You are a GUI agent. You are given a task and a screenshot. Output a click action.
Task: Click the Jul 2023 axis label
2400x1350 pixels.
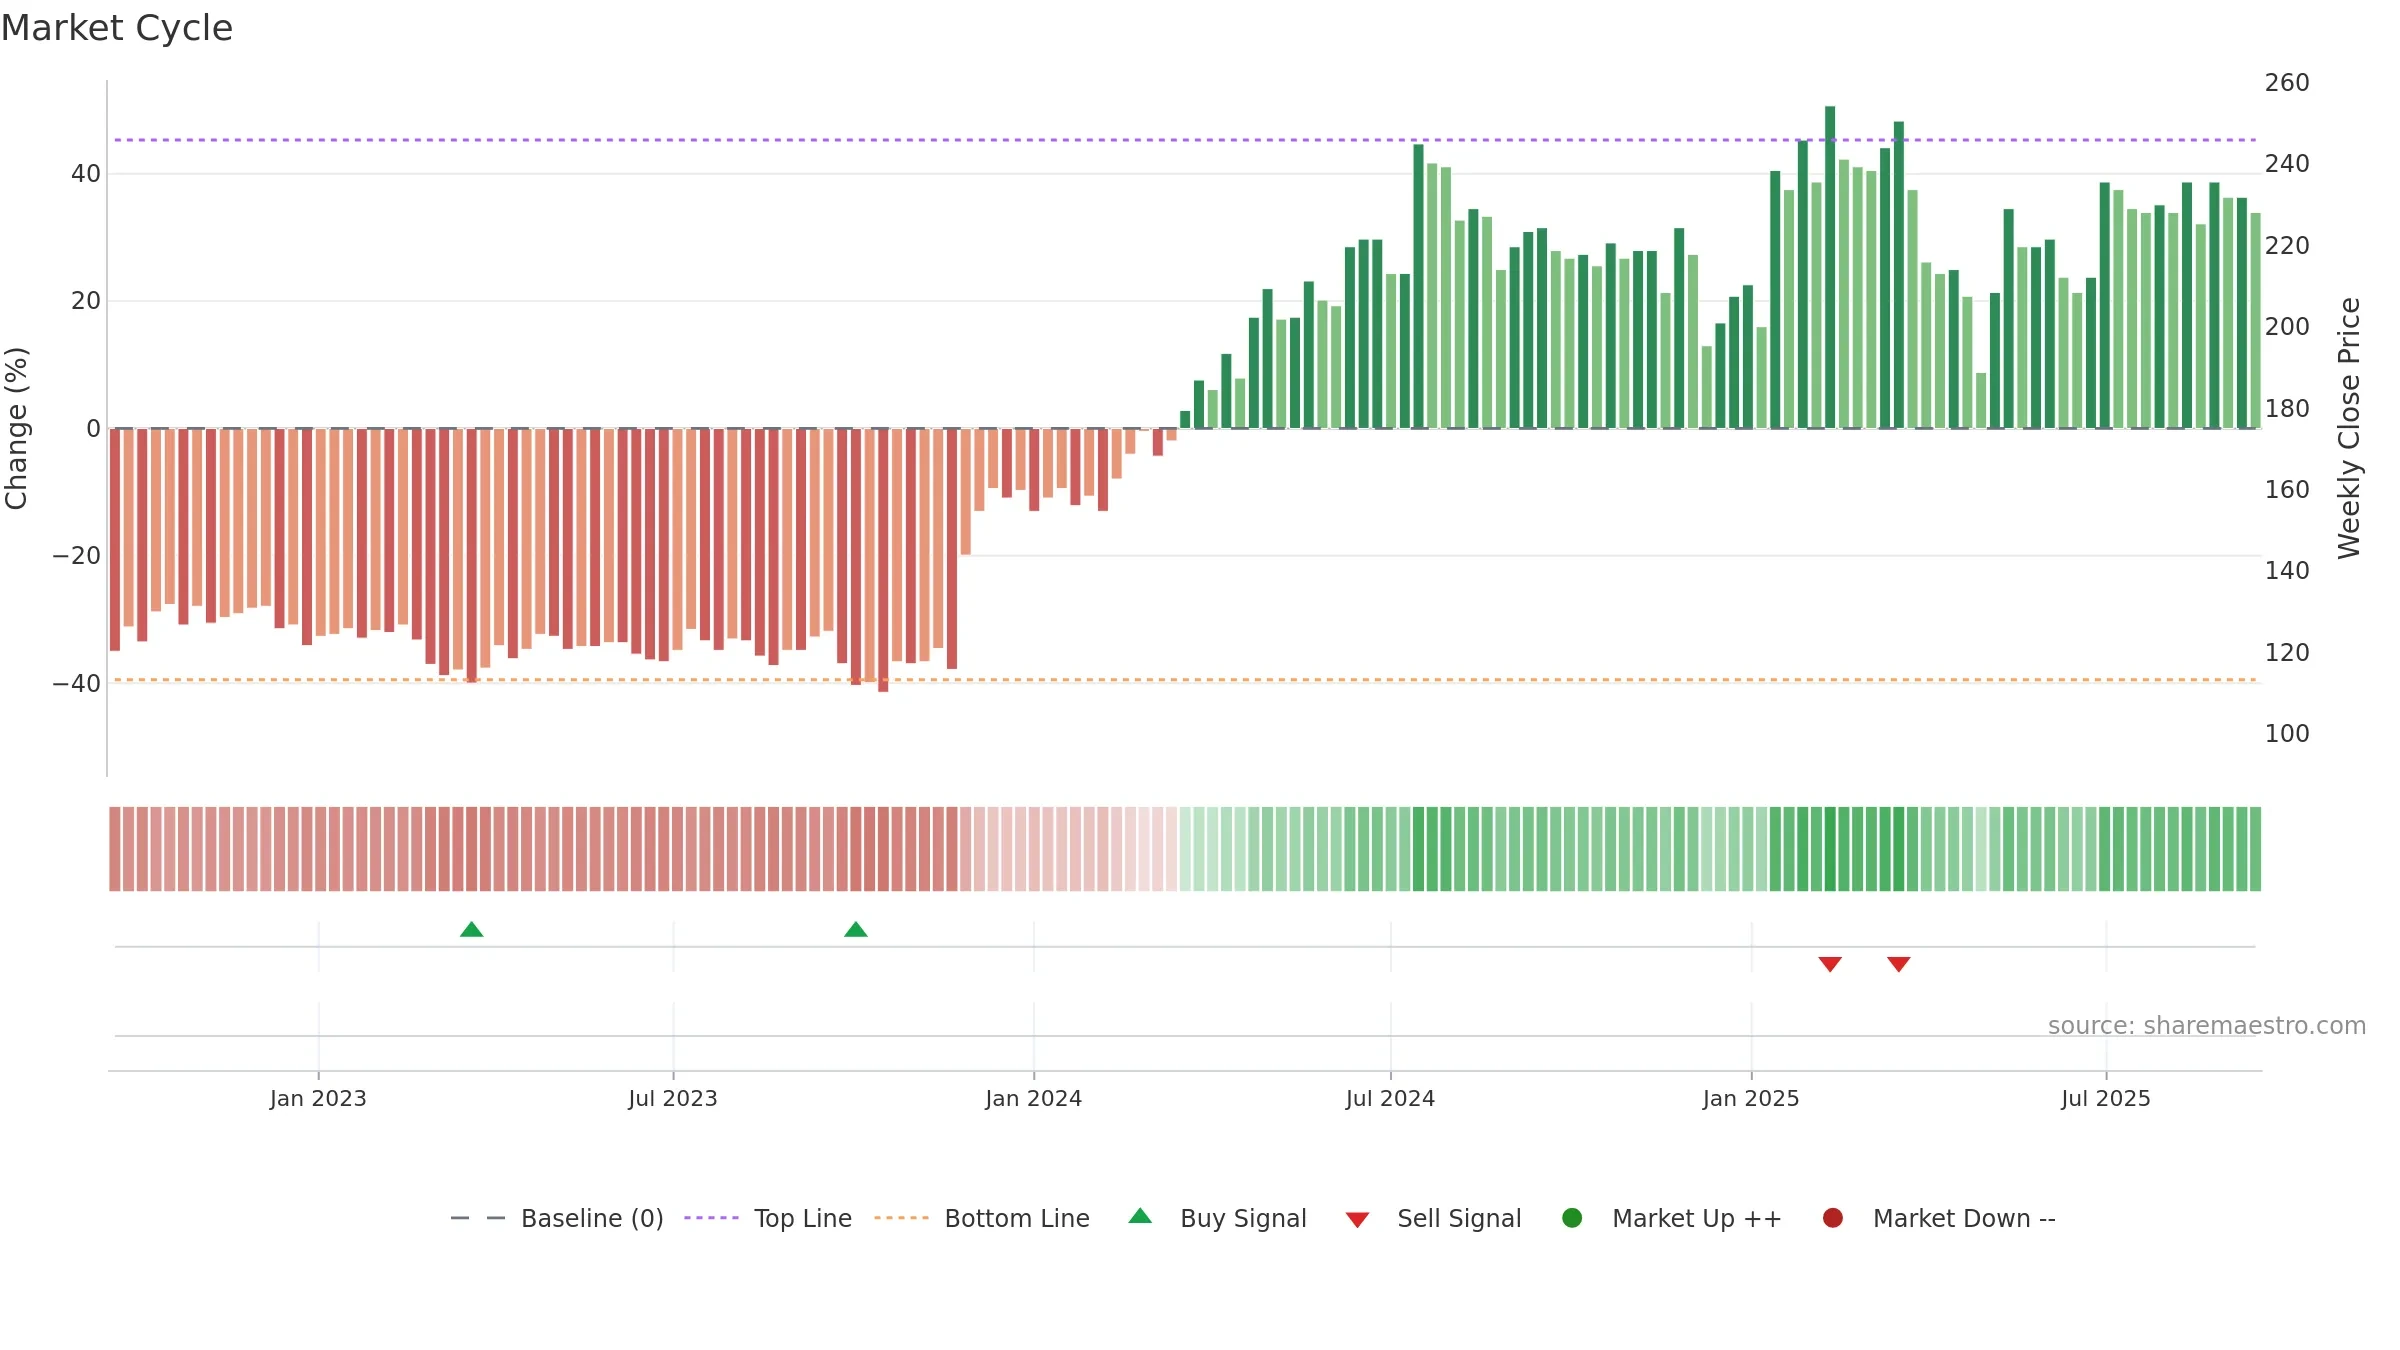(x=673, y=1098)
